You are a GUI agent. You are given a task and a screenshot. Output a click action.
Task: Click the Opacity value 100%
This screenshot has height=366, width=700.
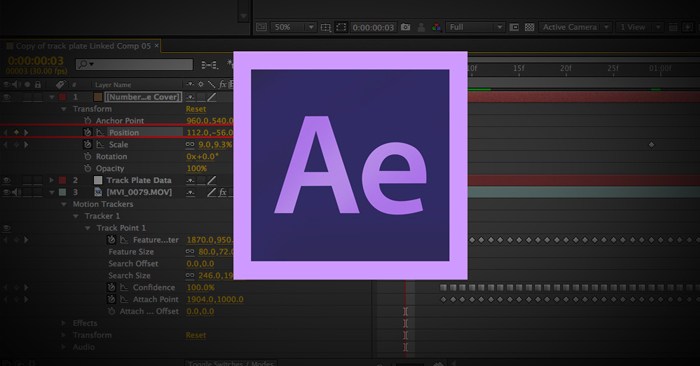click(197, 169)
